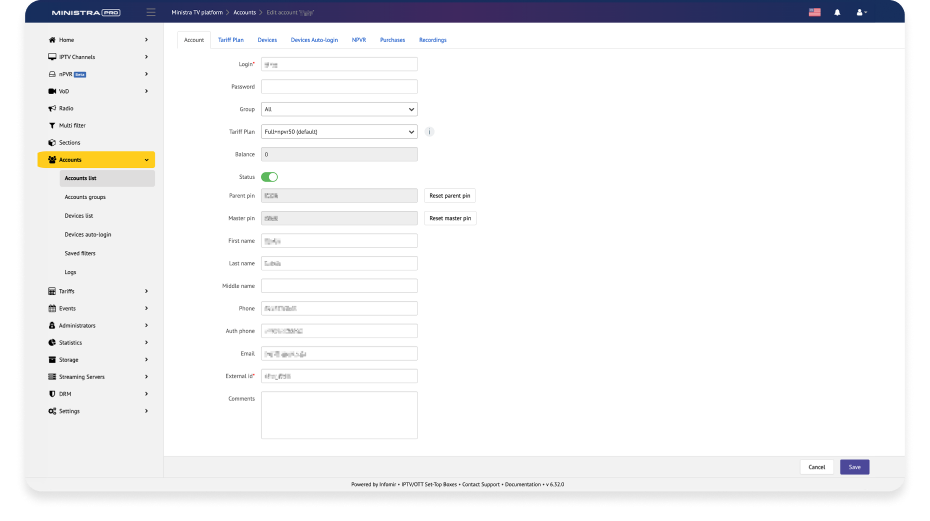
Task: Switch to the Devices tab
Action: click(x=267, y=40)
